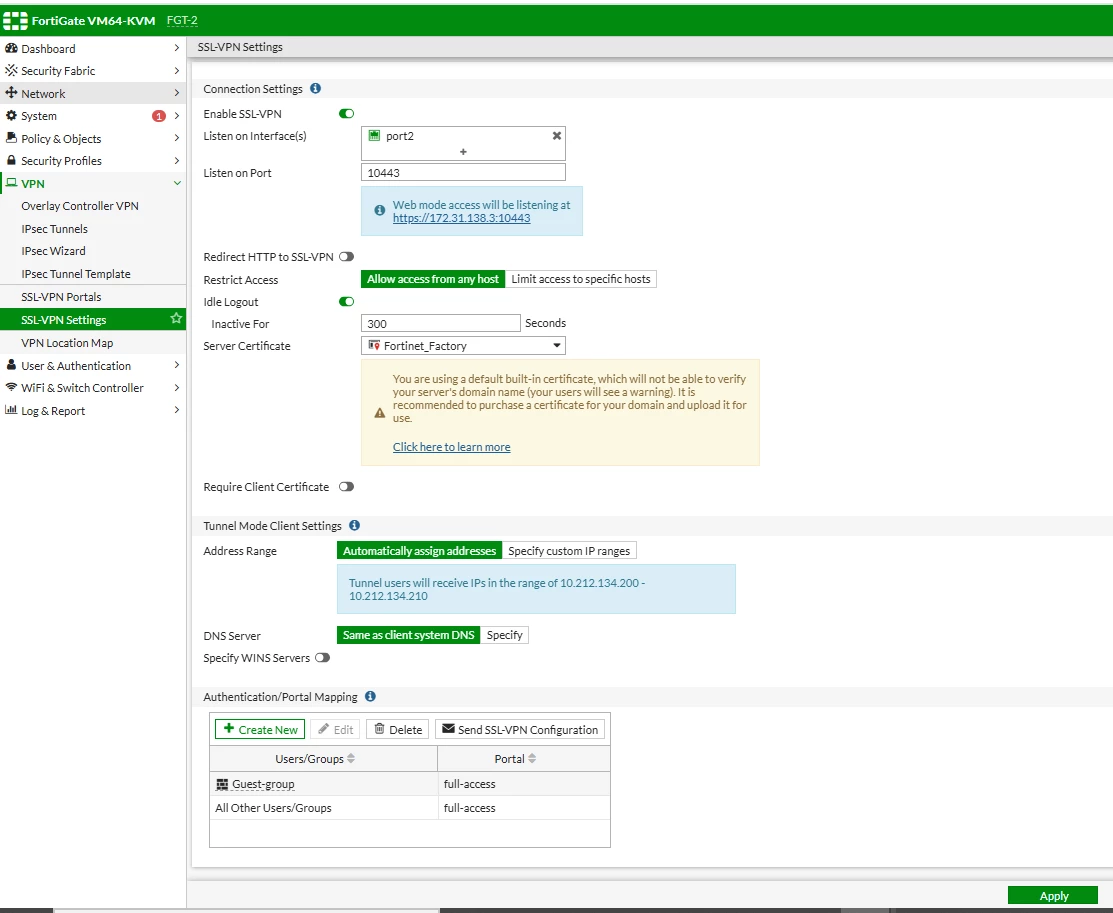This screenshot has width=1113, height=913.
Task: Expand Dashboard menu chevron
Action: pyautogui.click(x=177, y=48)
